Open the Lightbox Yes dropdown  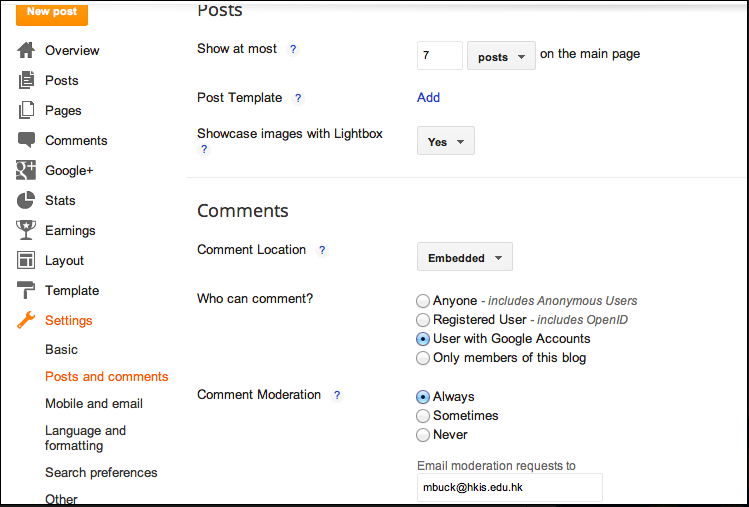(x=445, y=141)
